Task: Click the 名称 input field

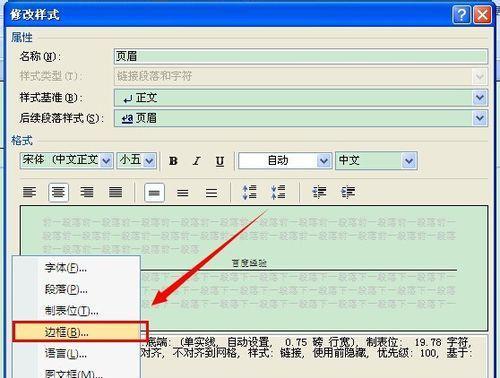Action: pos(301,56)
